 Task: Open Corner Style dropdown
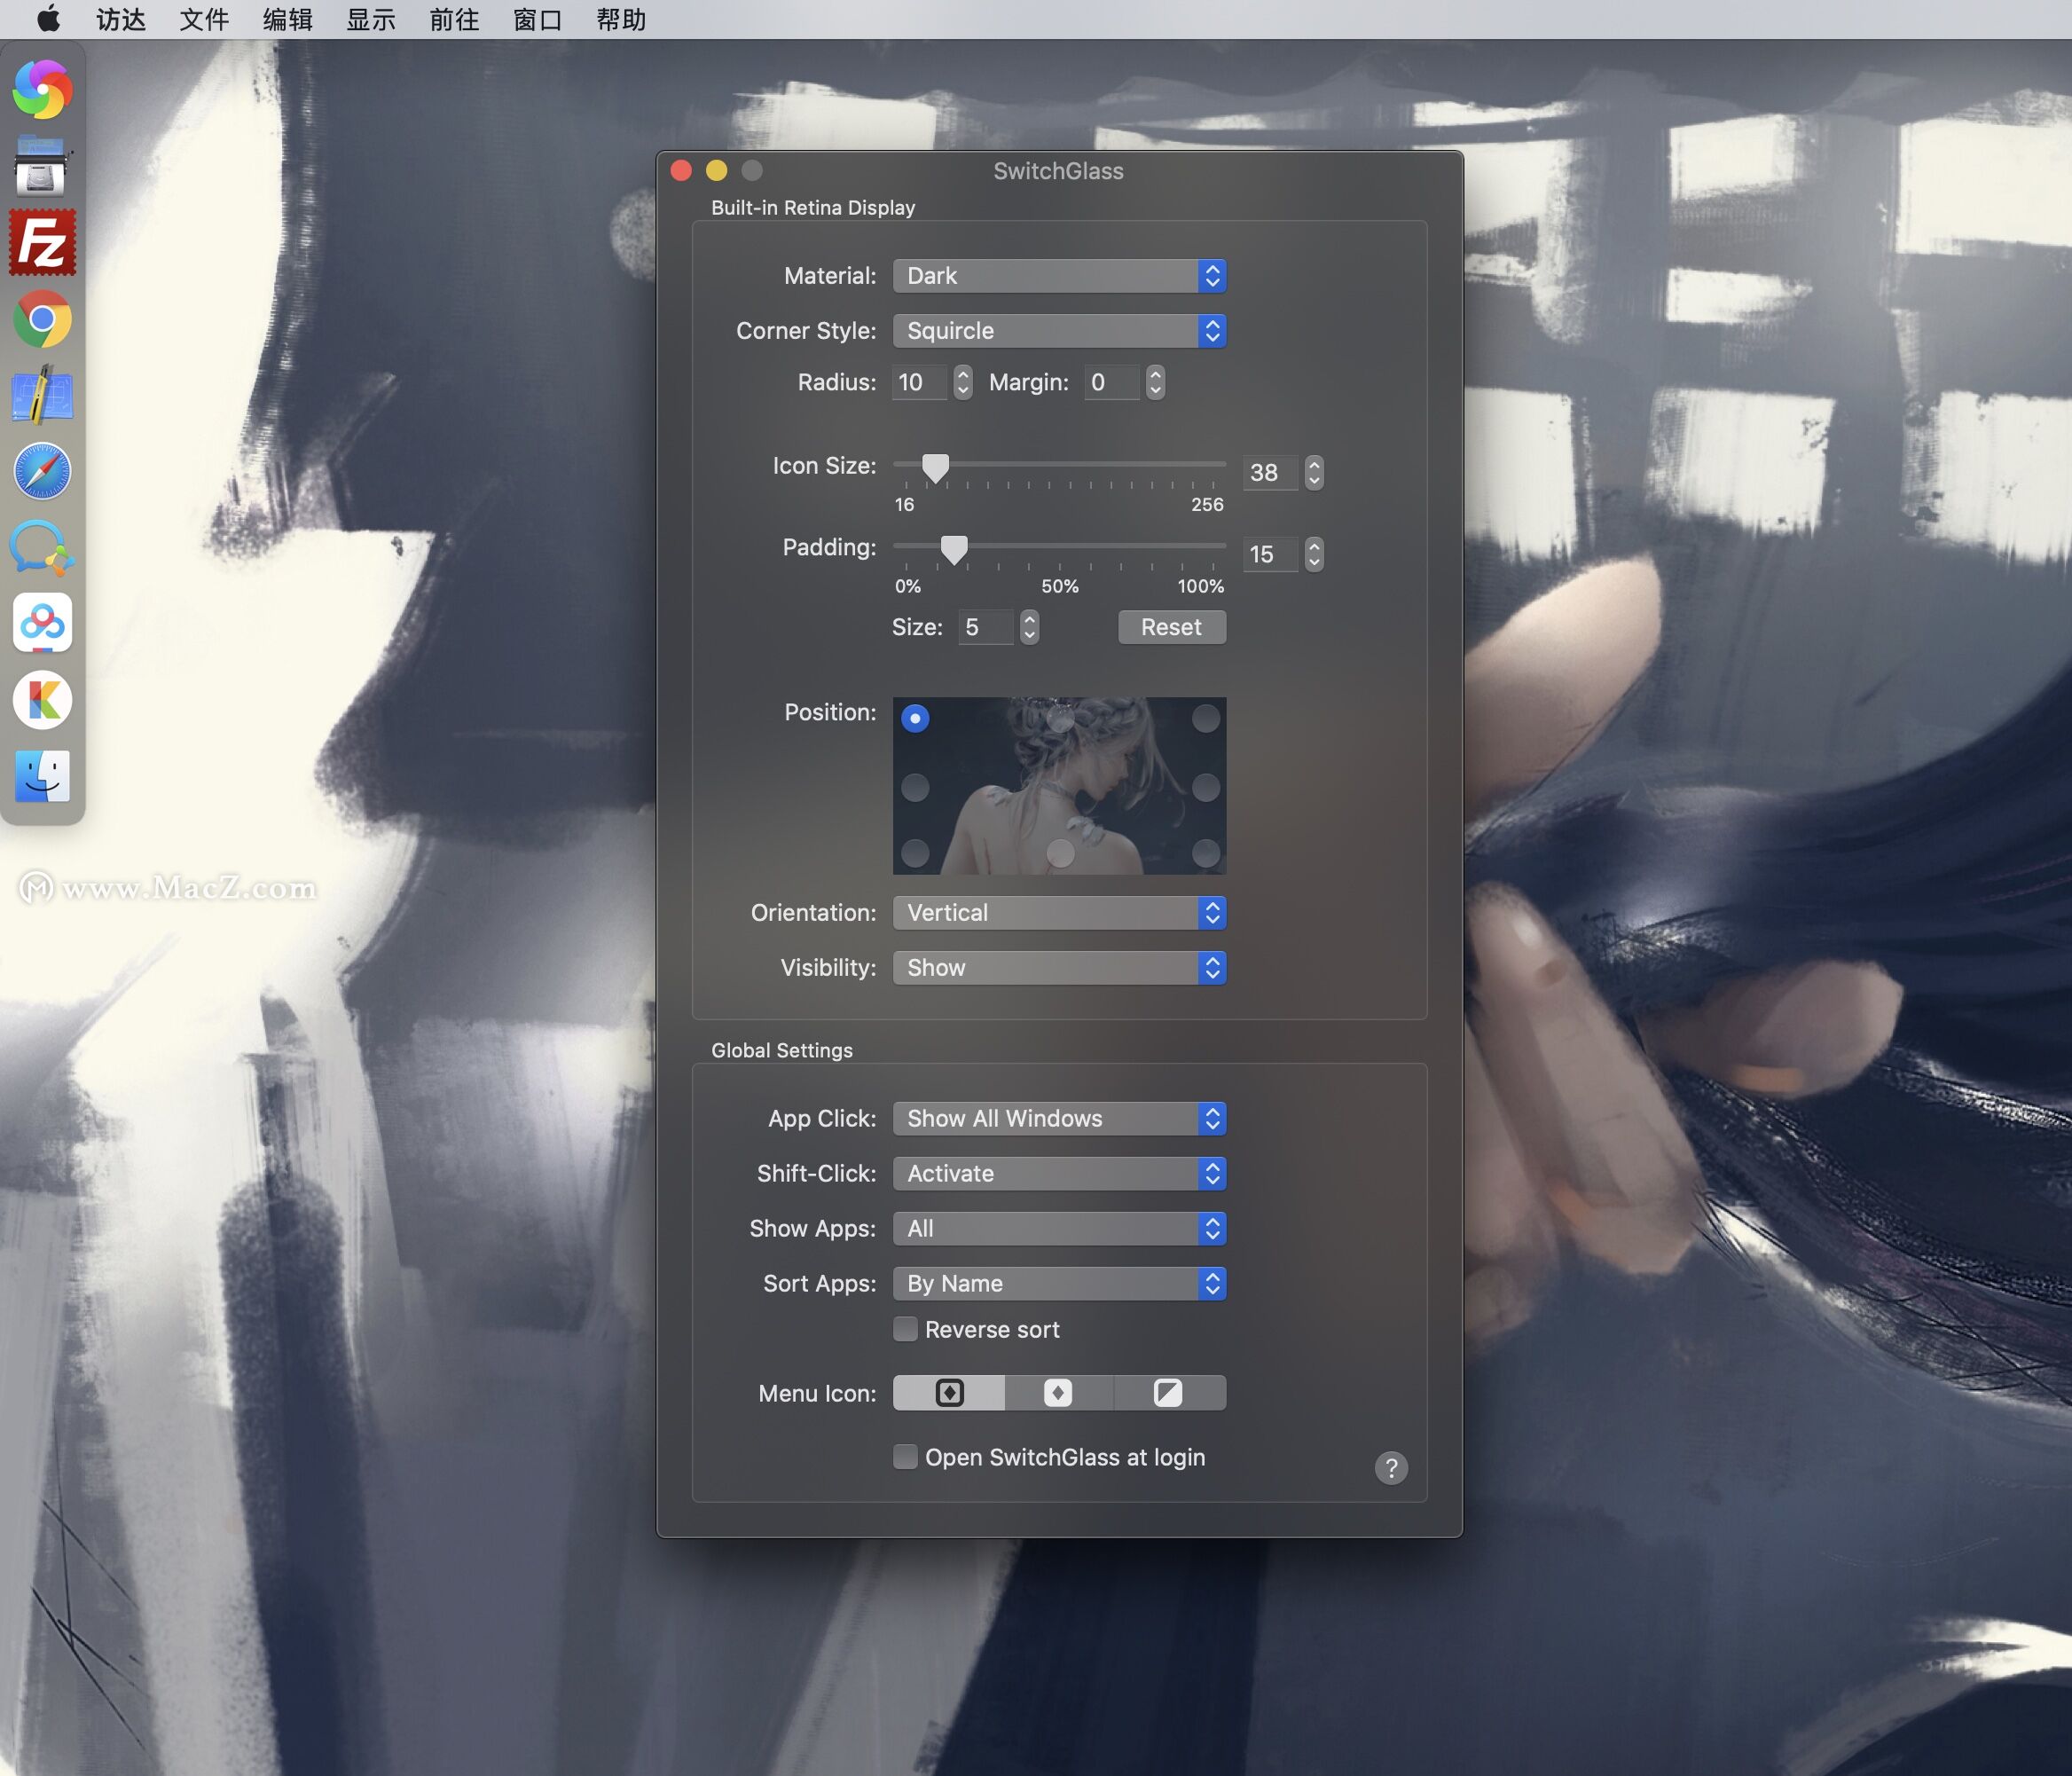click(x=1059, y=331)
